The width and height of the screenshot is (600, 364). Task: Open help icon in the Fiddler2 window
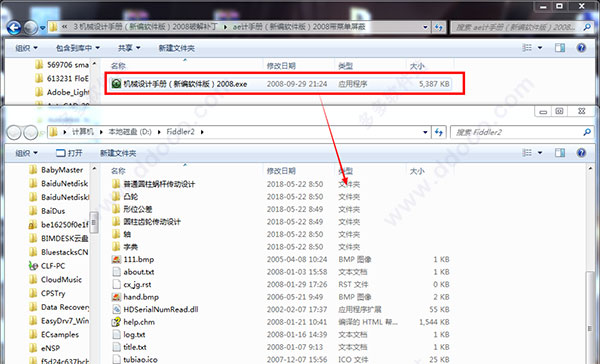point(581,153)
